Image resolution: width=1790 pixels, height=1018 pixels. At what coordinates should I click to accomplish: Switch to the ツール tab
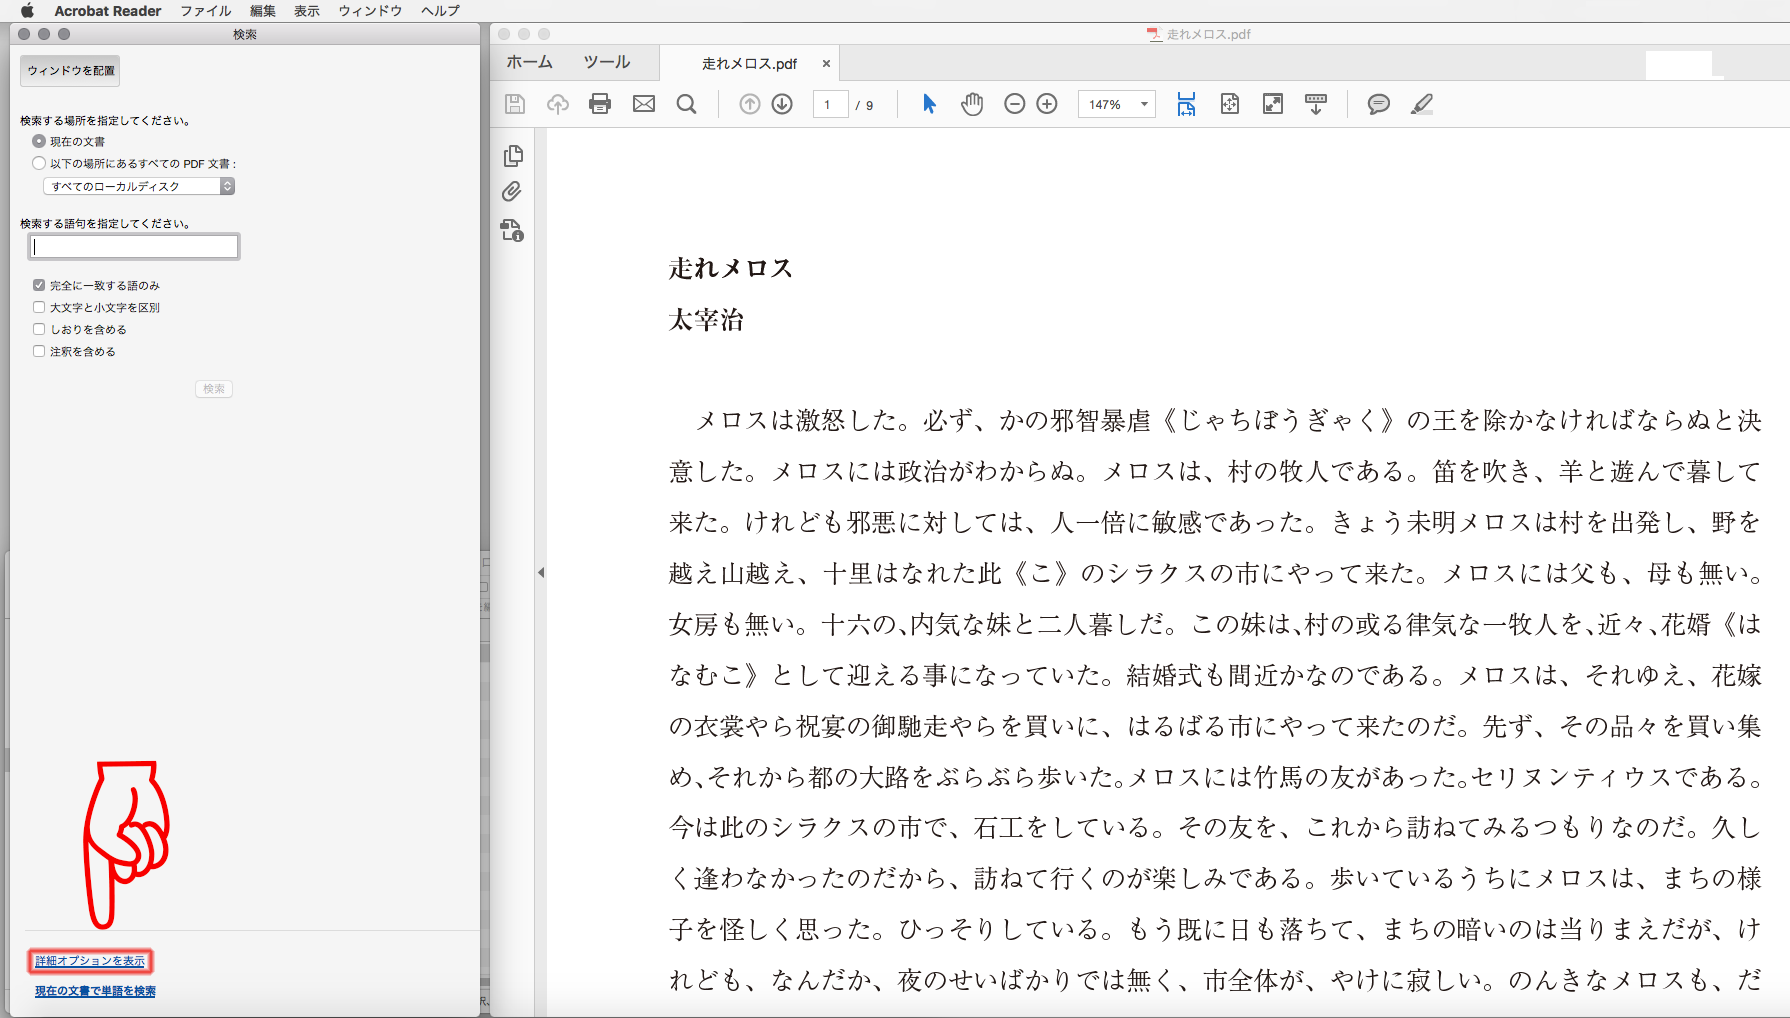point(607,62)
